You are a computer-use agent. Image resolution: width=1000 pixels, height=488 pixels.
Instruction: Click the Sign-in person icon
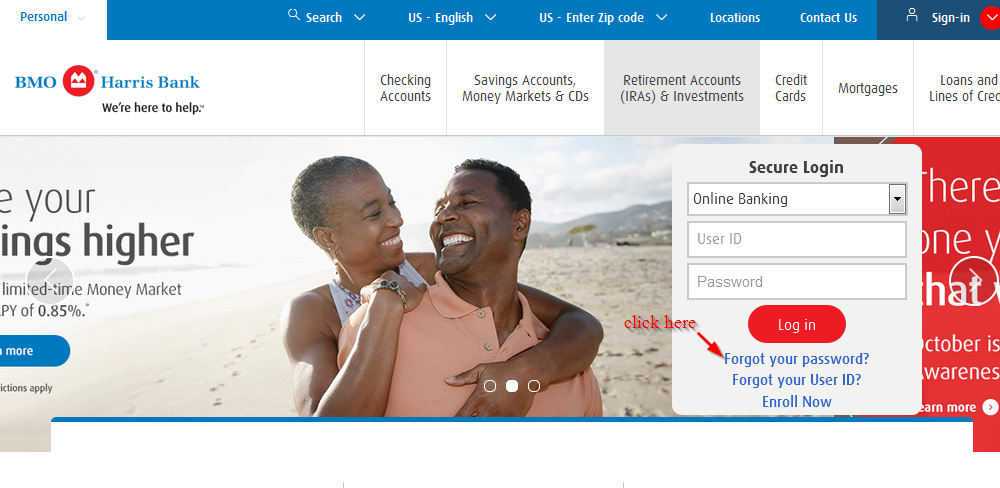pos(912,15)
